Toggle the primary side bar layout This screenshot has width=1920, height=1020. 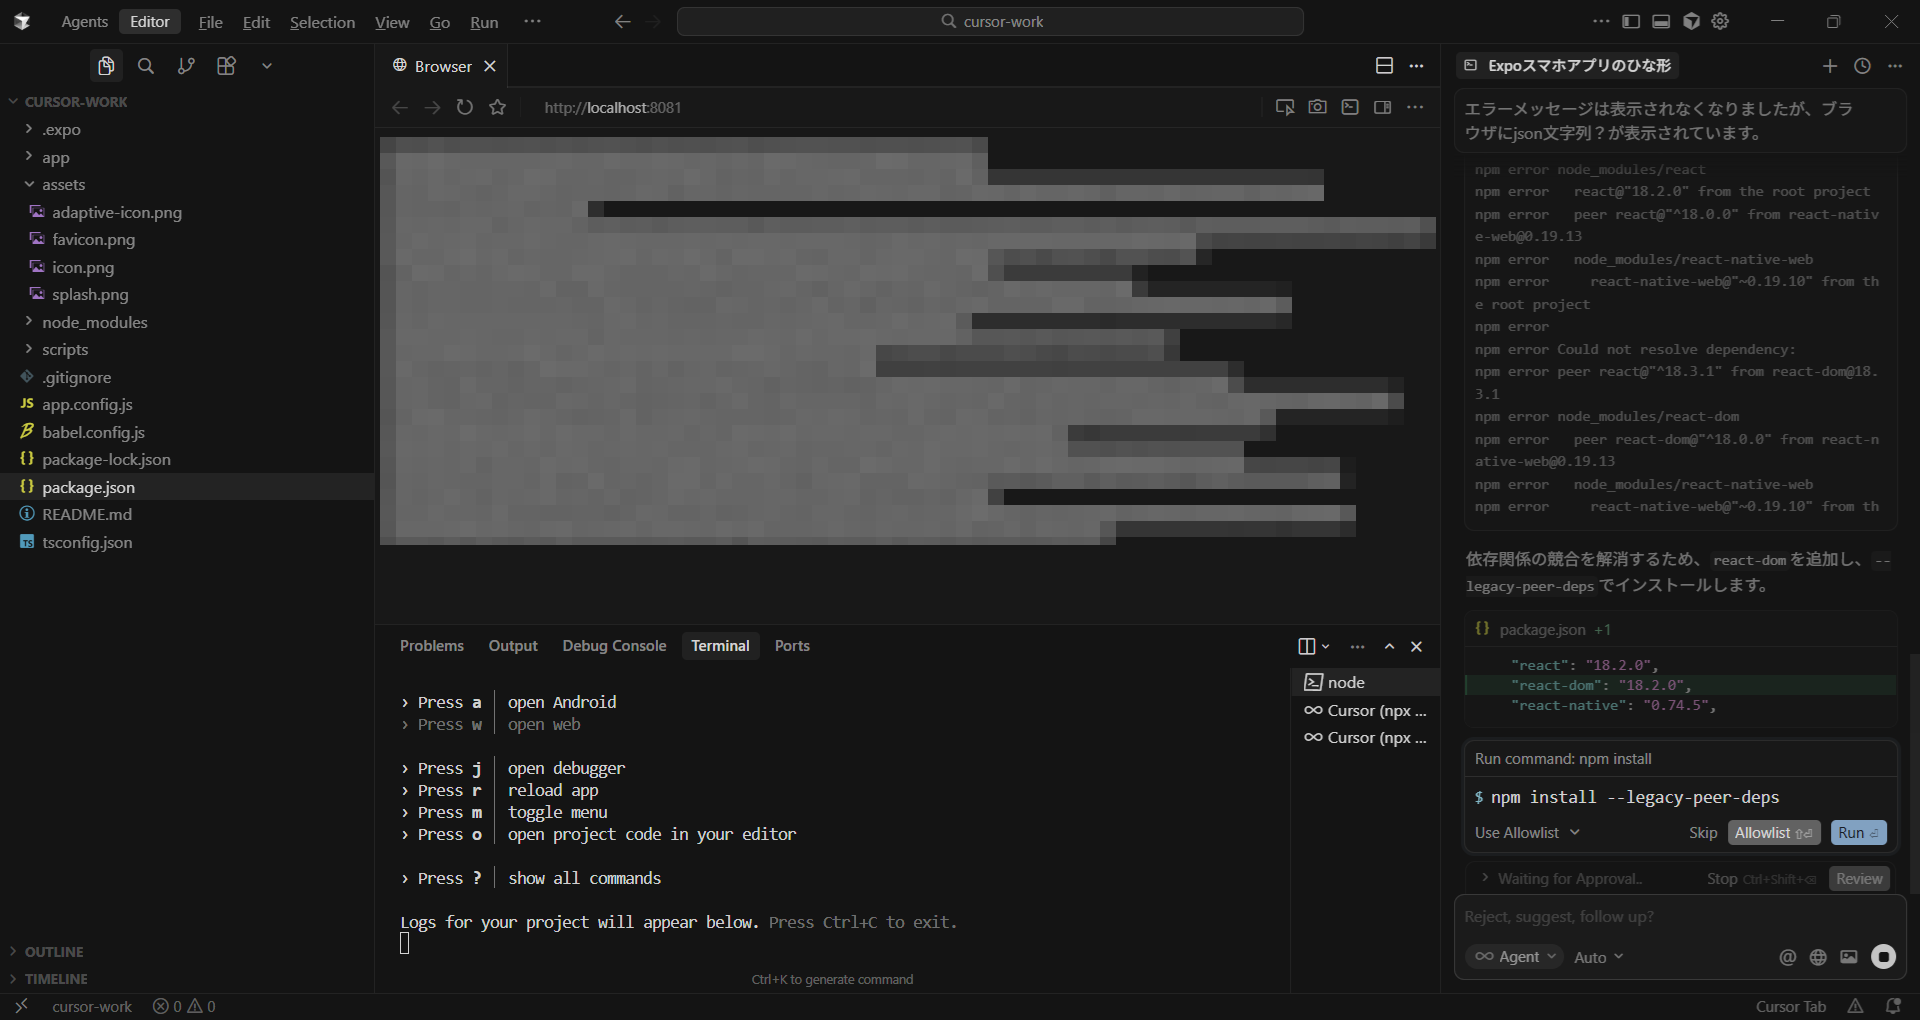tap(1631, 21)
